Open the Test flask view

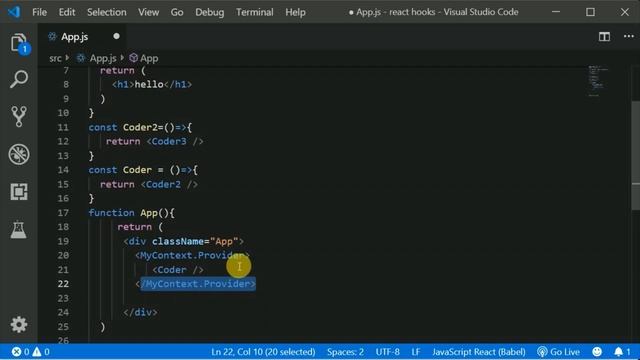[x=19, y=229]
